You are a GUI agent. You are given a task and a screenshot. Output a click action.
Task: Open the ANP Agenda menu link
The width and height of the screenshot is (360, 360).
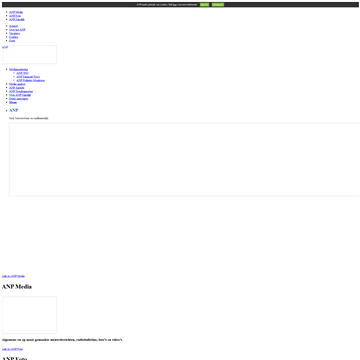click(x=17, y=88)
